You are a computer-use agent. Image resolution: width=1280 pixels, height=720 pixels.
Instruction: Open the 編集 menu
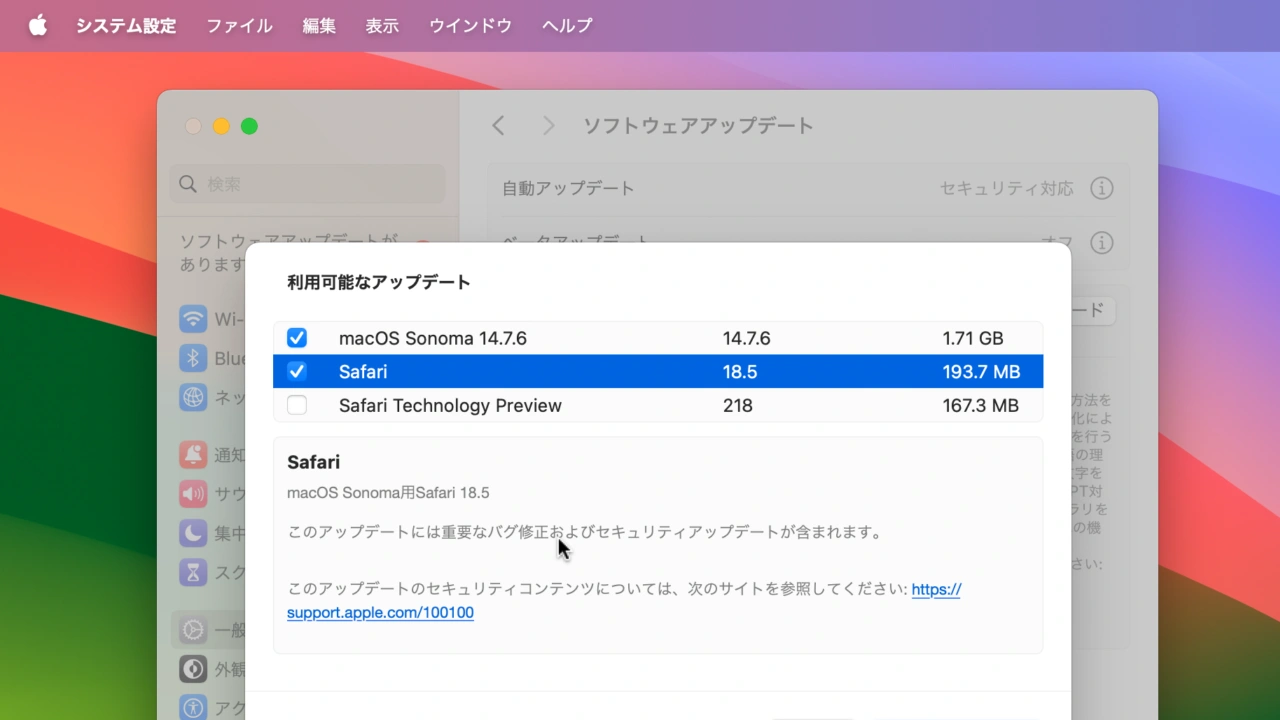[x=319, y=26]
